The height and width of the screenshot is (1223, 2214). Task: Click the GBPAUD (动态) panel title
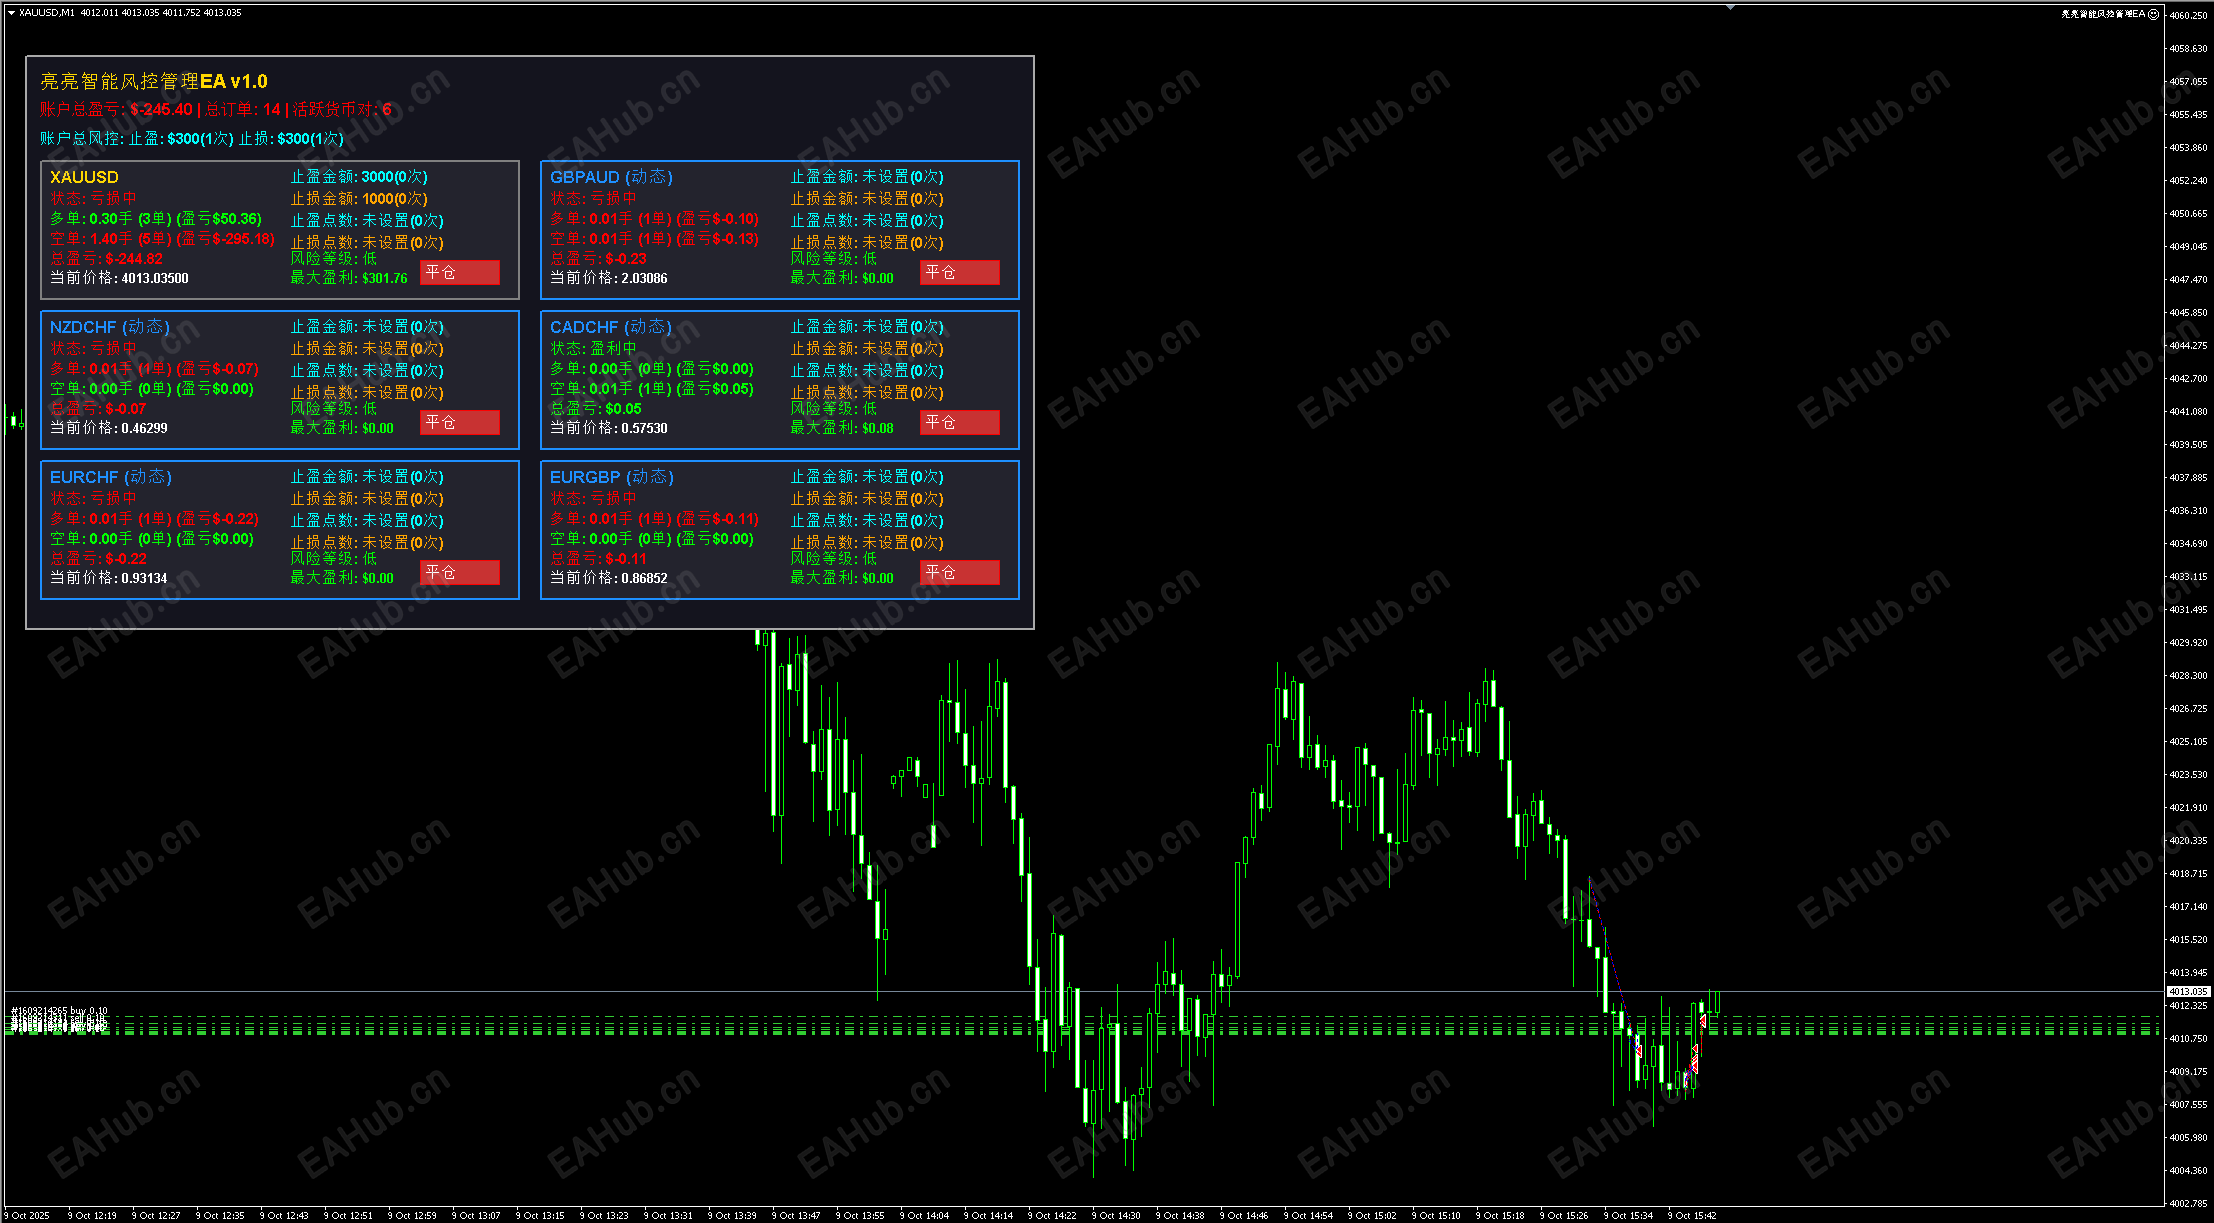pyautogui.click(x=610, y=177)
